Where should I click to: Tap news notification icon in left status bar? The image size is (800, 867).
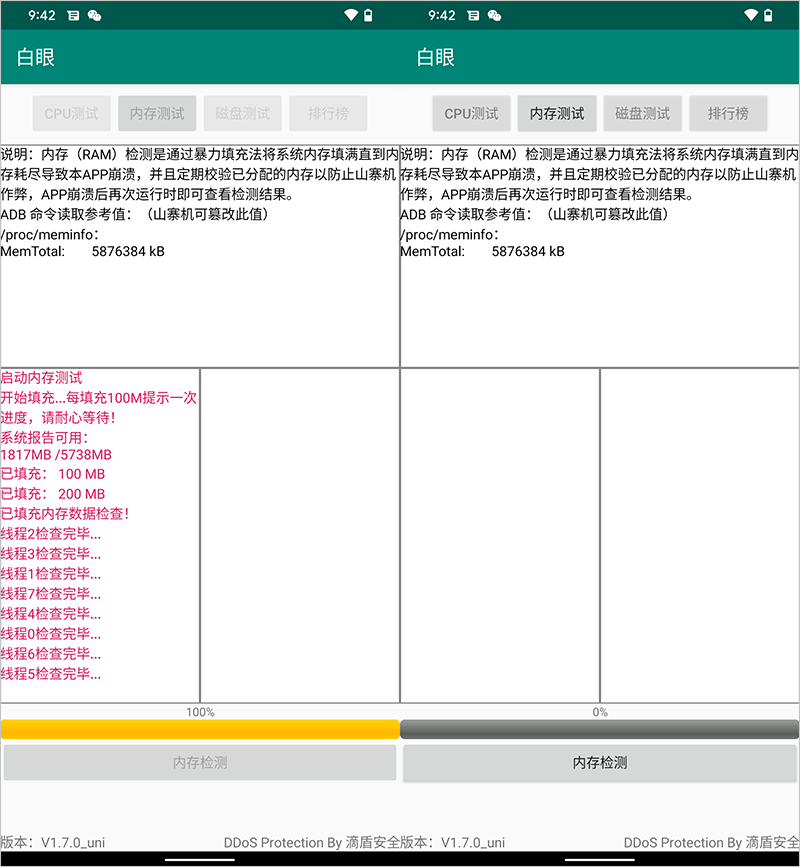click(x=75, y=15)
